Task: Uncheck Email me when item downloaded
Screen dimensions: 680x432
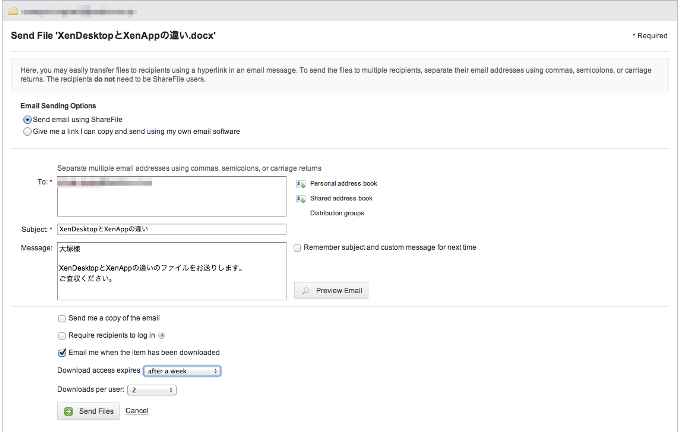Action: [62, 352]
